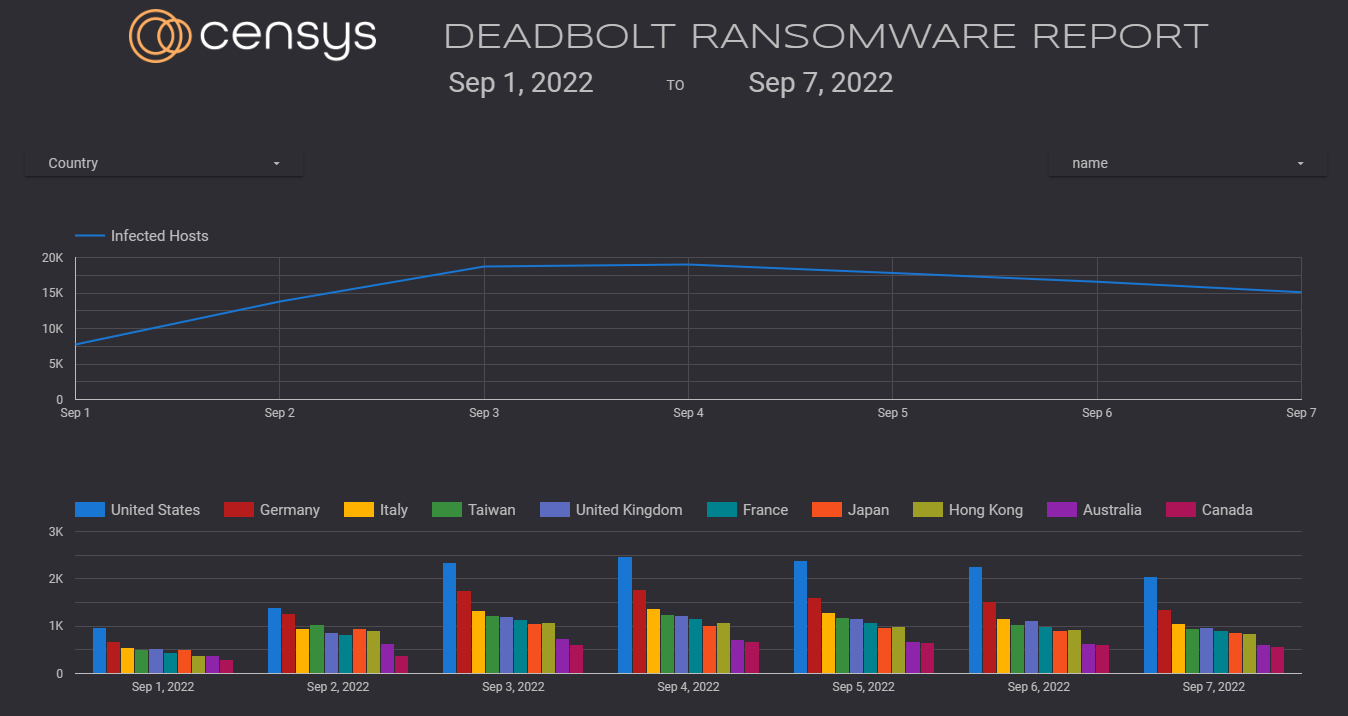Click the Sep 7, 2022 end date
Image resolution: width=1348 pixels, height=716 pixels.
point(820,82)
